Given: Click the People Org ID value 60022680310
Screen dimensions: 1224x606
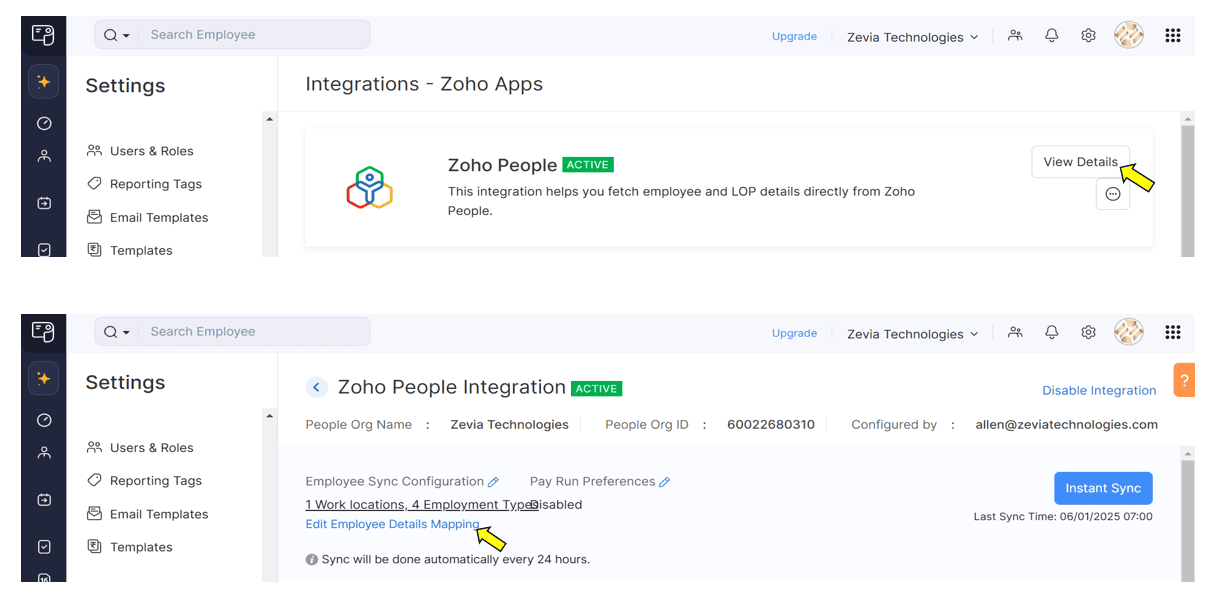Looking at the screenshot, I should point(771,425).
